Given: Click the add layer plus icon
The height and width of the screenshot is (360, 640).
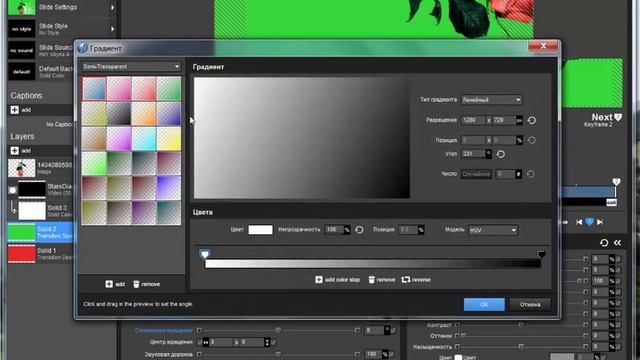Looking at the screenshot, I should point(15,151).
